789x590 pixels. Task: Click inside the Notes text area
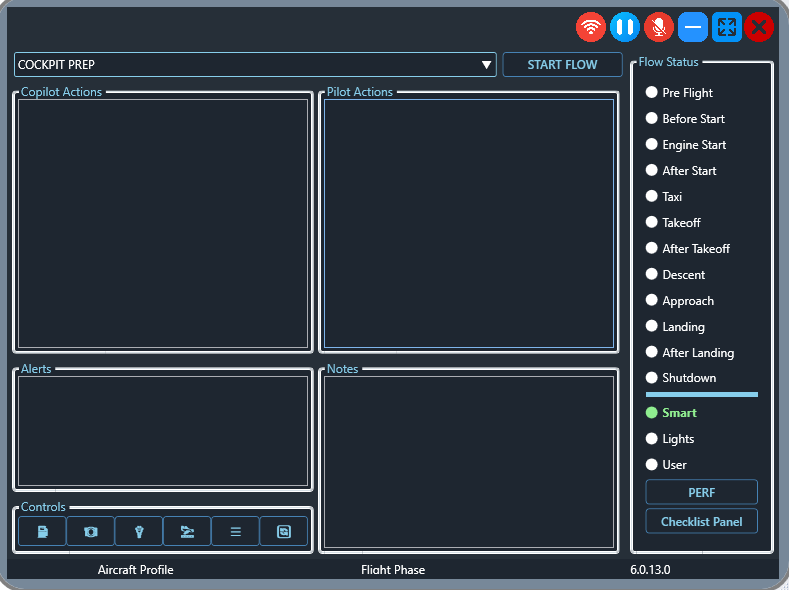468,462
